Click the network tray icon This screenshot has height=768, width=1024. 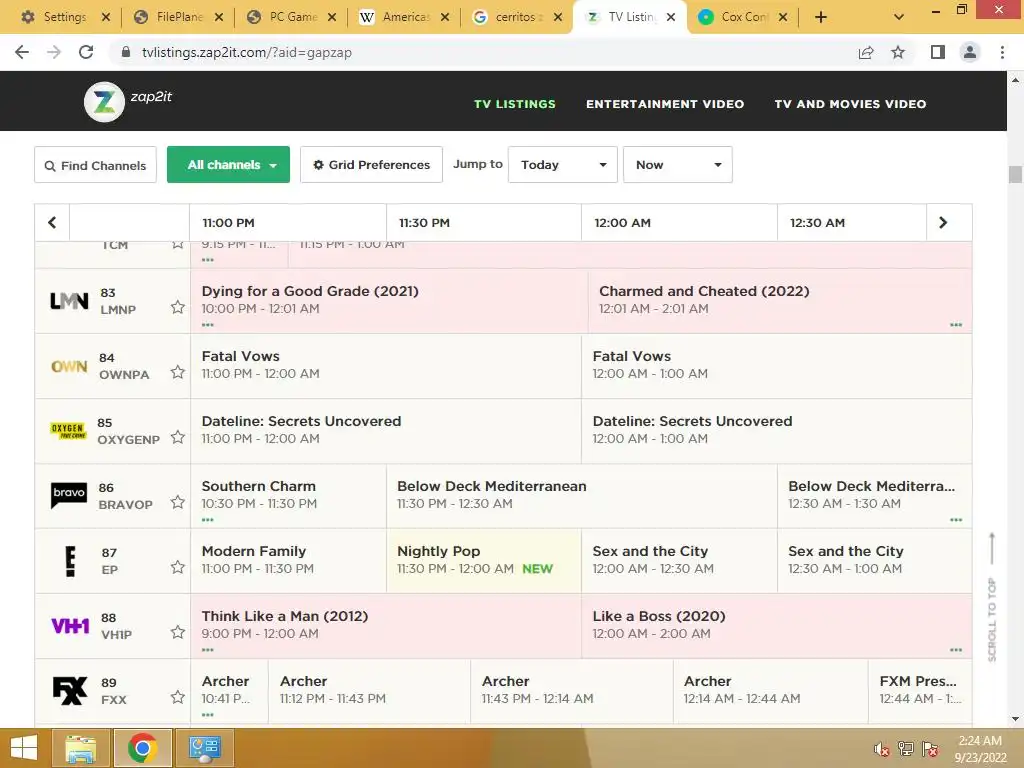[x=906, y=749]
